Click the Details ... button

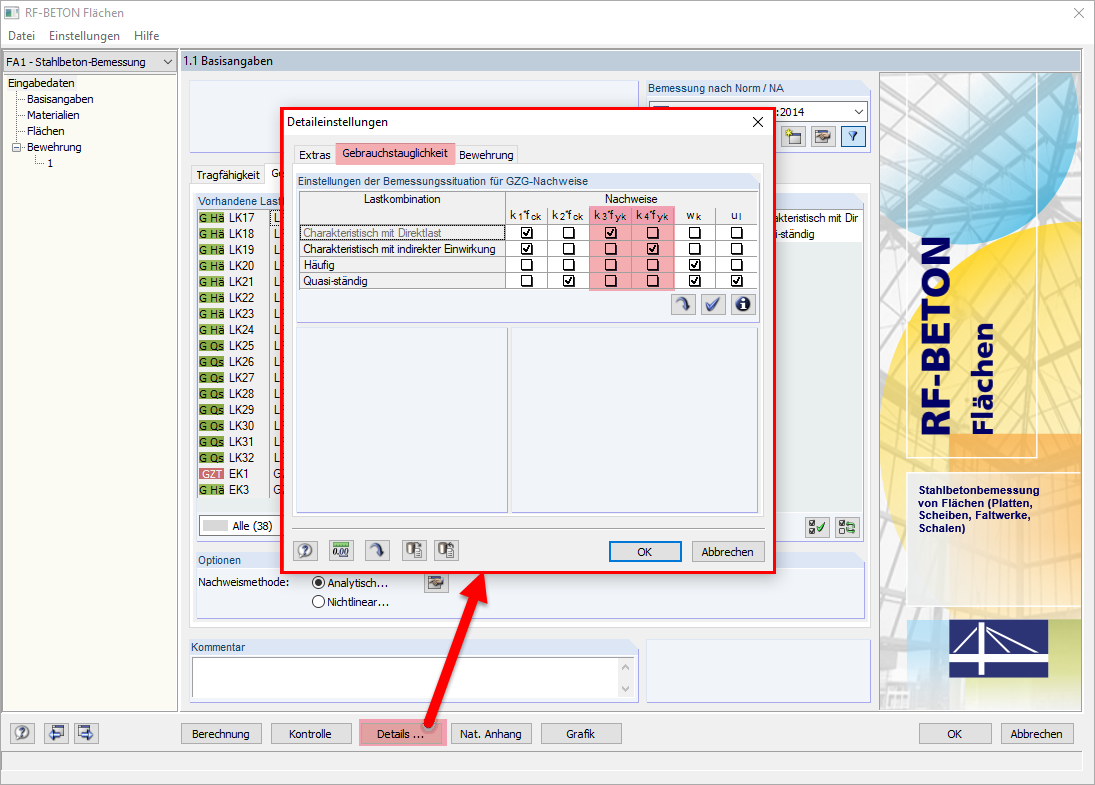[x=401, y=733]
